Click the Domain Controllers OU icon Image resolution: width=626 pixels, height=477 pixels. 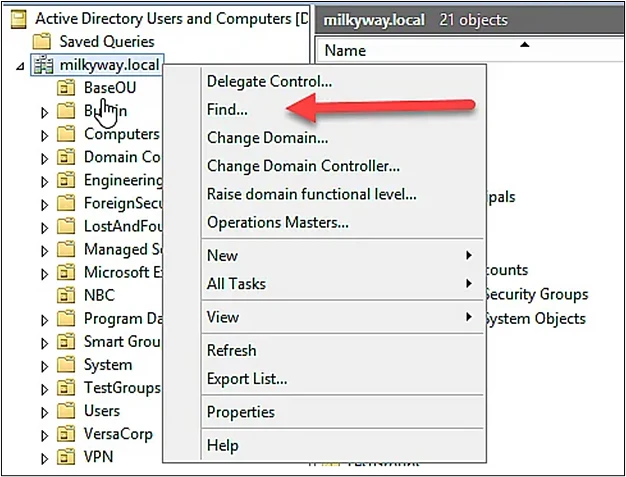click(66, 157)
